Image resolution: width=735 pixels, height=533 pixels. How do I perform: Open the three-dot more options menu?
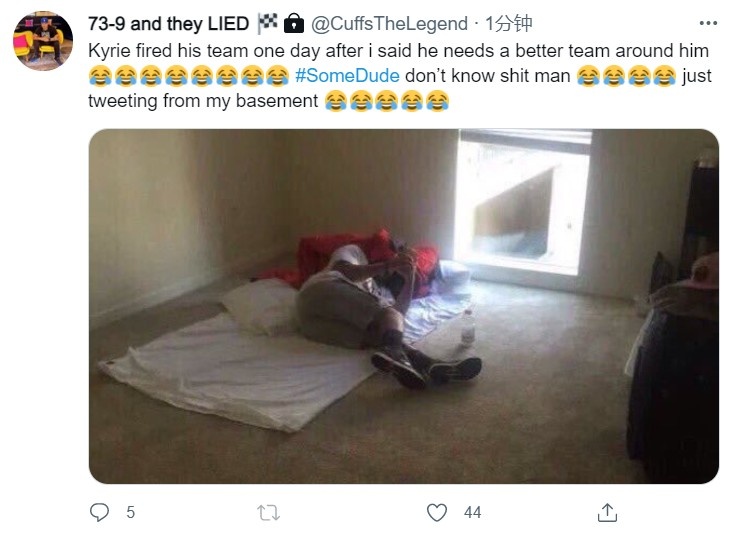point(708,23)
